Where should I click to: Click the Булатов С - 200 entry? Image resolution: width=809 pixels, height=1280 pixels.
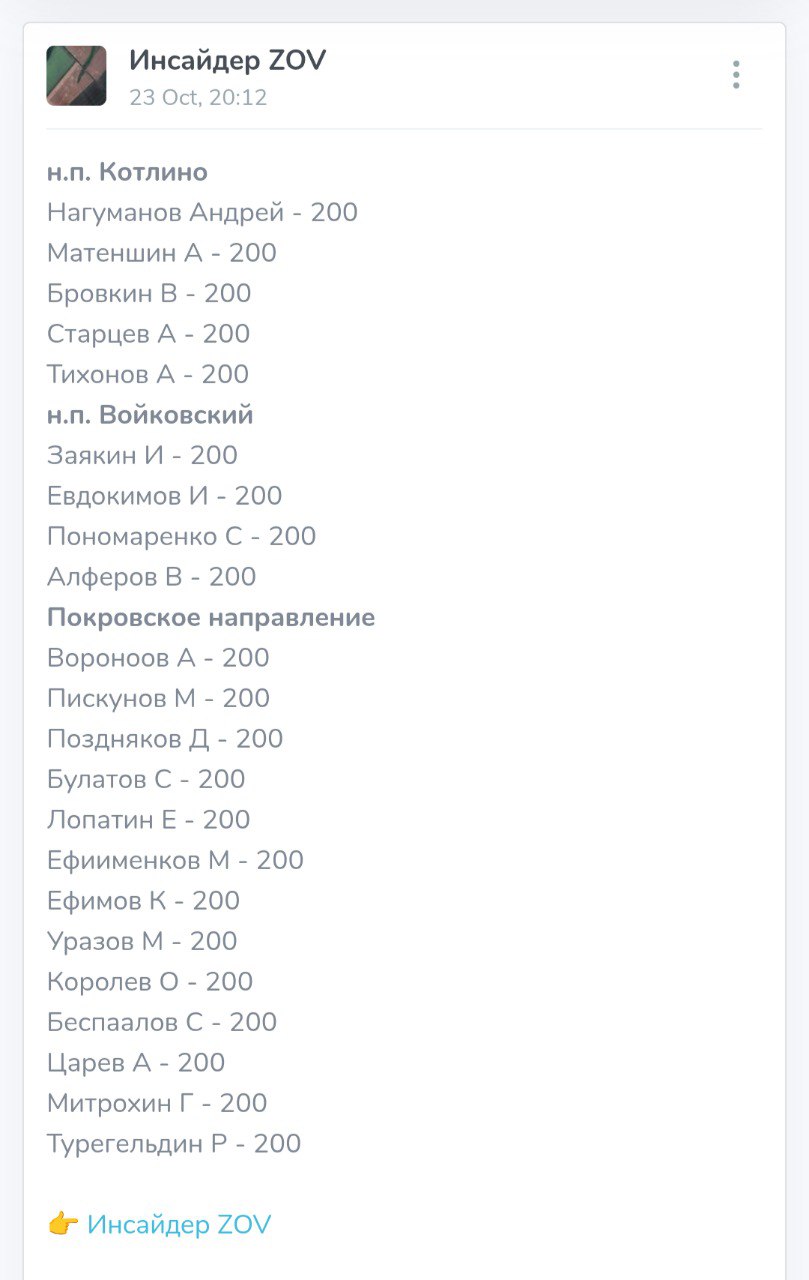(x=146, y=779)
